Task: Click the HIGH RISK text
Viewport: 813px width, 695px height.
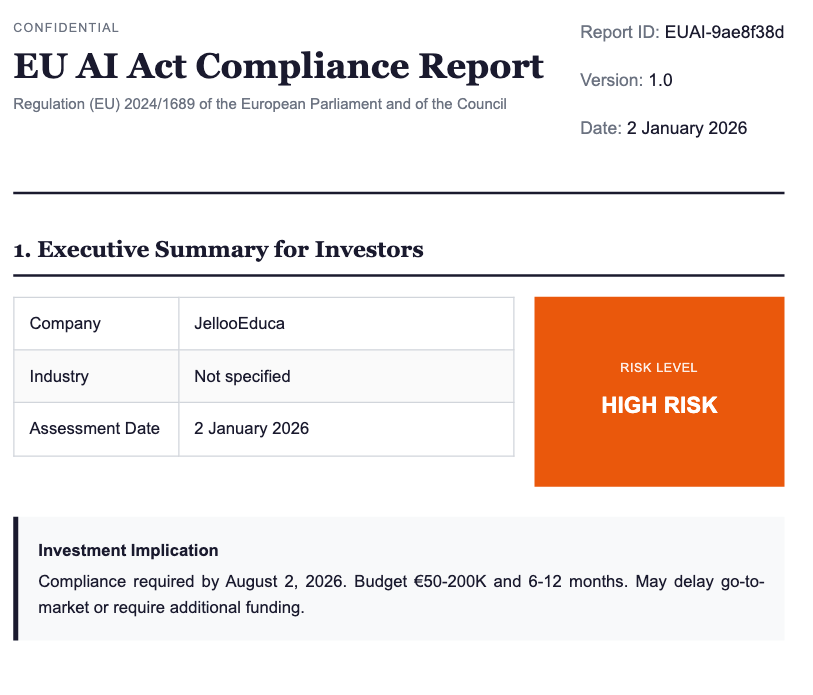Action: pos(659,405)
